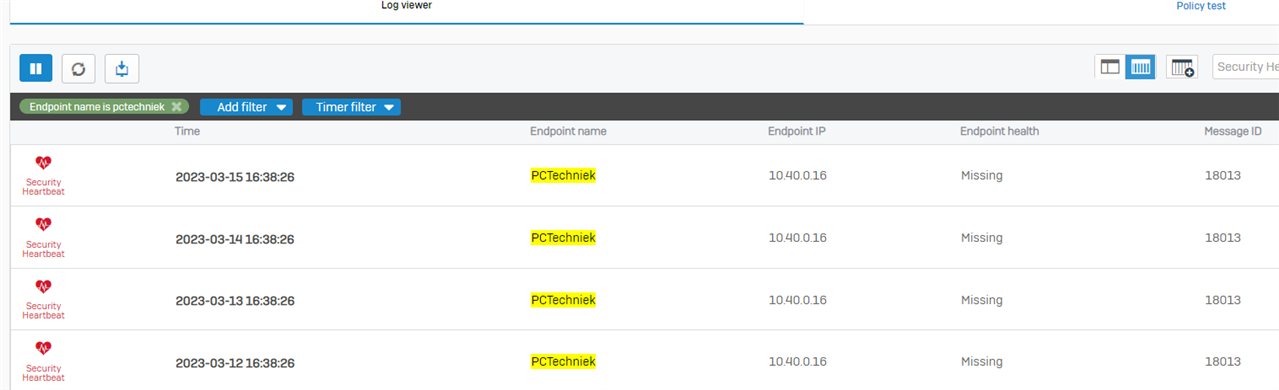
Task: Click the Endpoint health column header
Action: [999, 131]
